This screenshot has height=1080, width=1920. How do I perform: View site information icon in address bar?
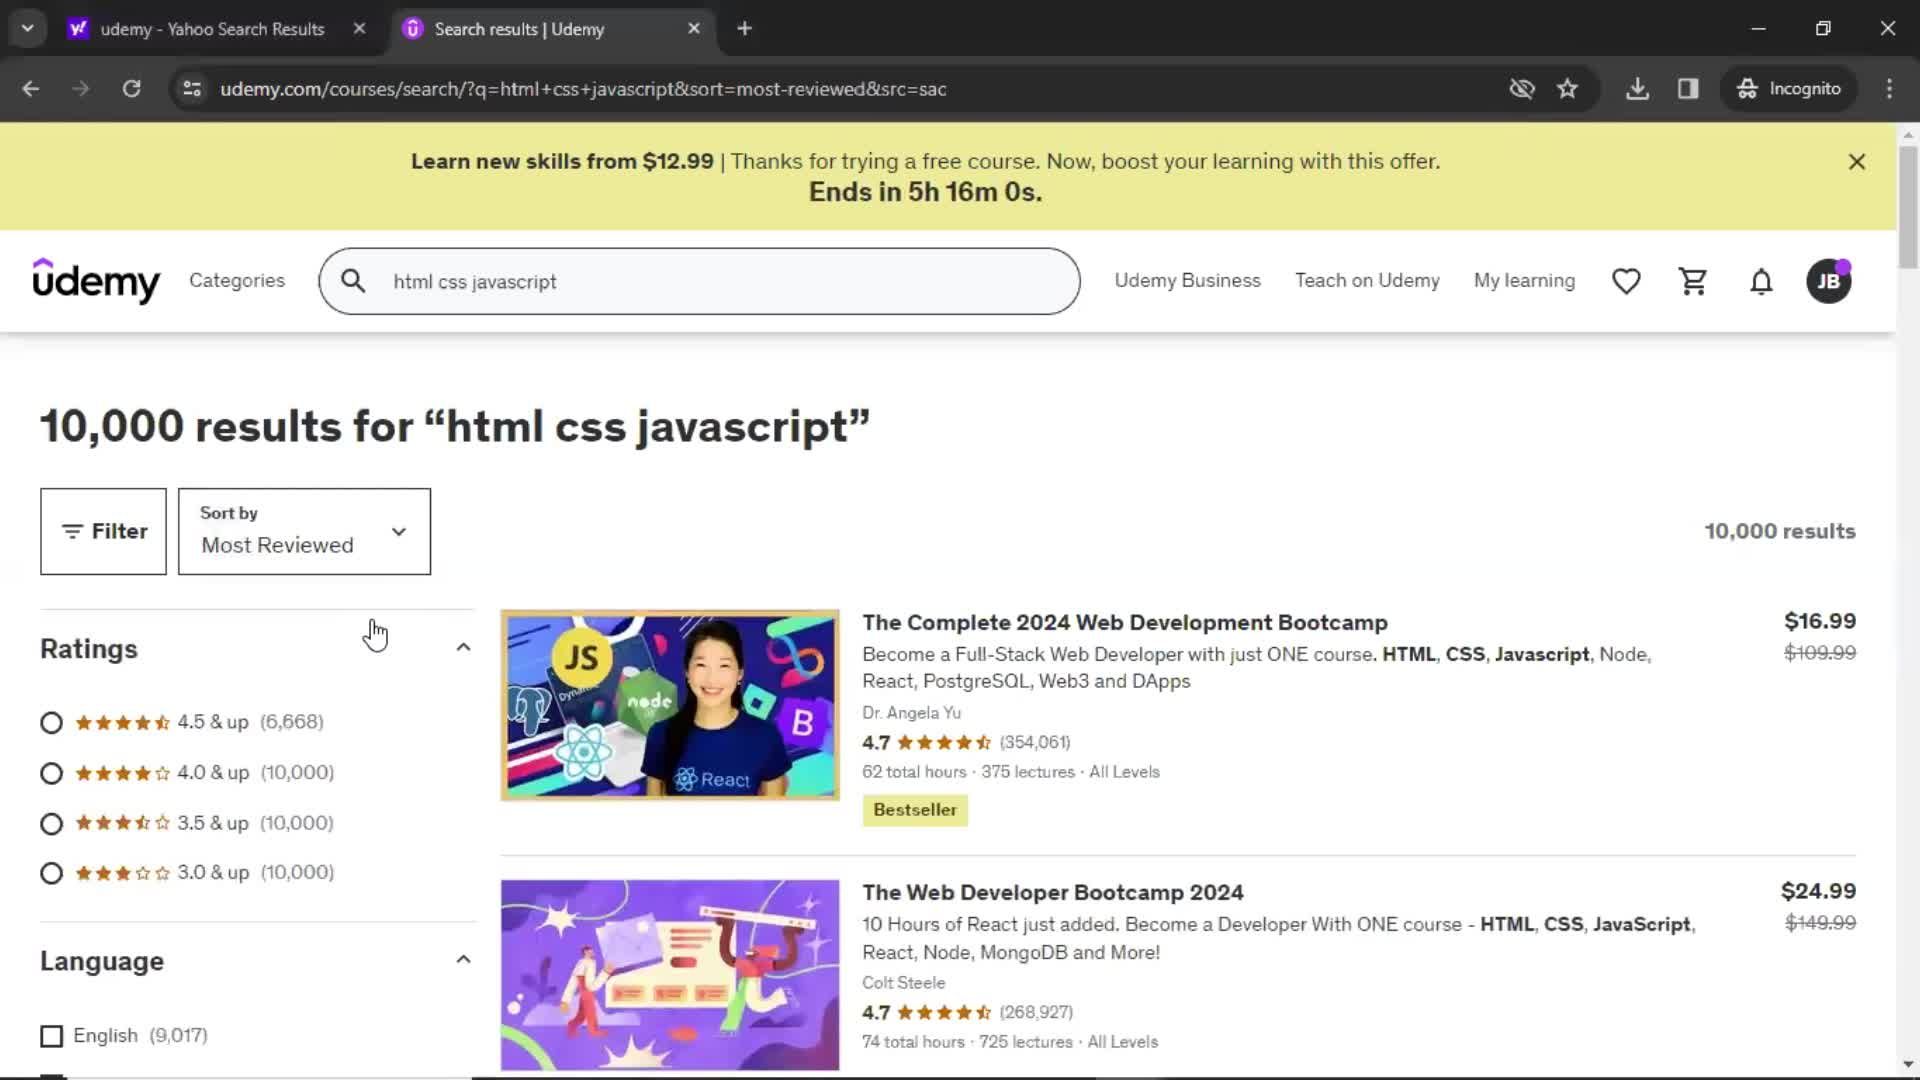click(x=192, y=89)
